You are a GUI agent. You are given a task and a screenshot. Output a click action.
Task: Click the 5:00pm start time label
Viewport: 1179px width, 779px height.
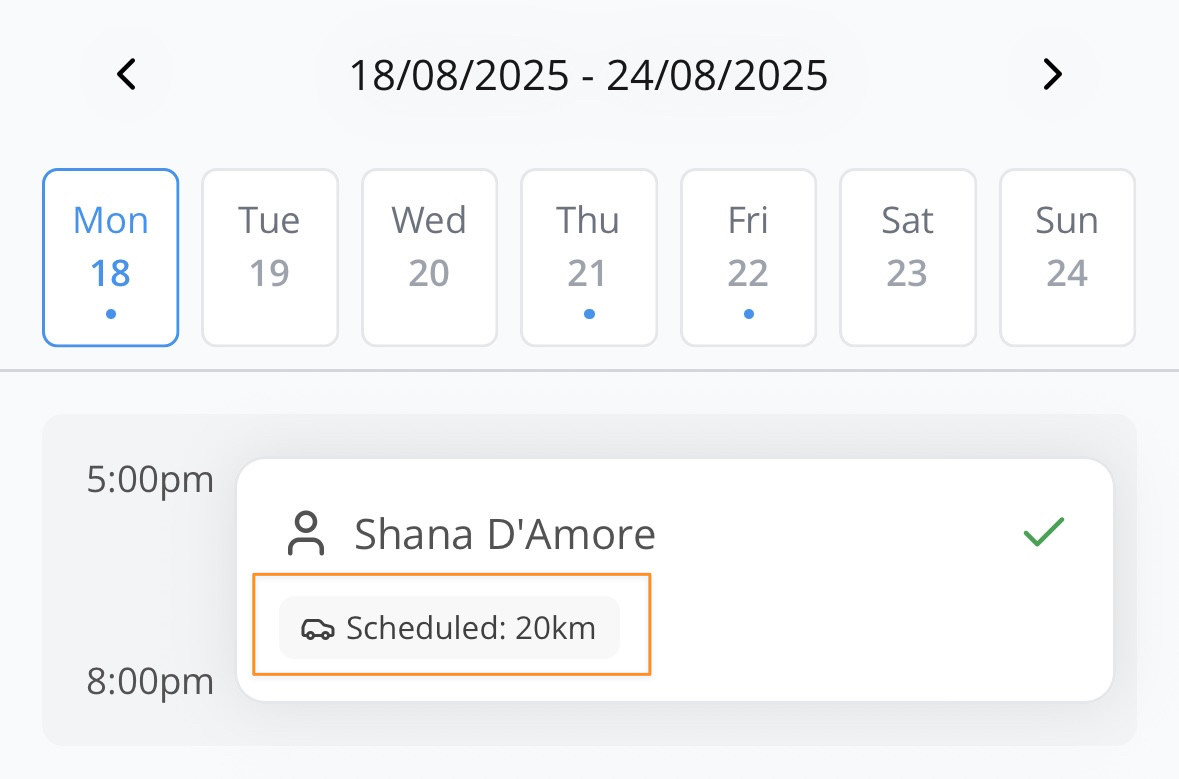point(150,480)
